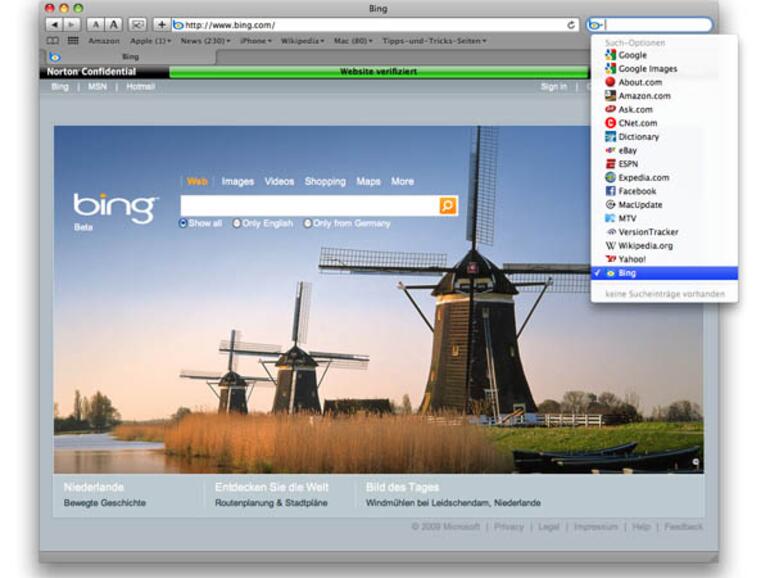Viewport: 770px width, 578px height.
Task: Click the Bing icon in the search field
Action: coord(595,25)
